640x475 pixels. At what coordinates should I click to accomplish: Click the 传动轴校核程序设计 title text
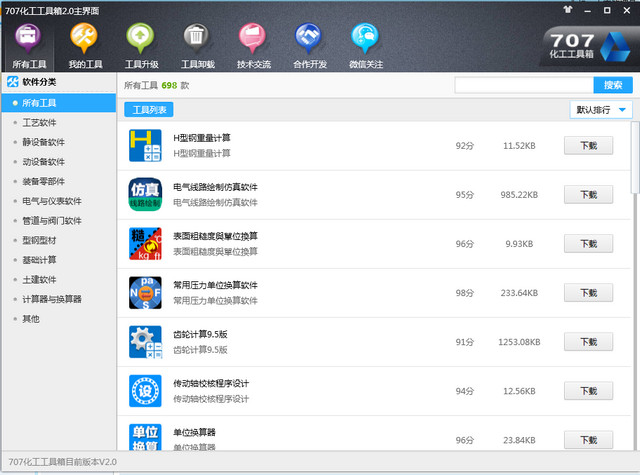[211, 383]
